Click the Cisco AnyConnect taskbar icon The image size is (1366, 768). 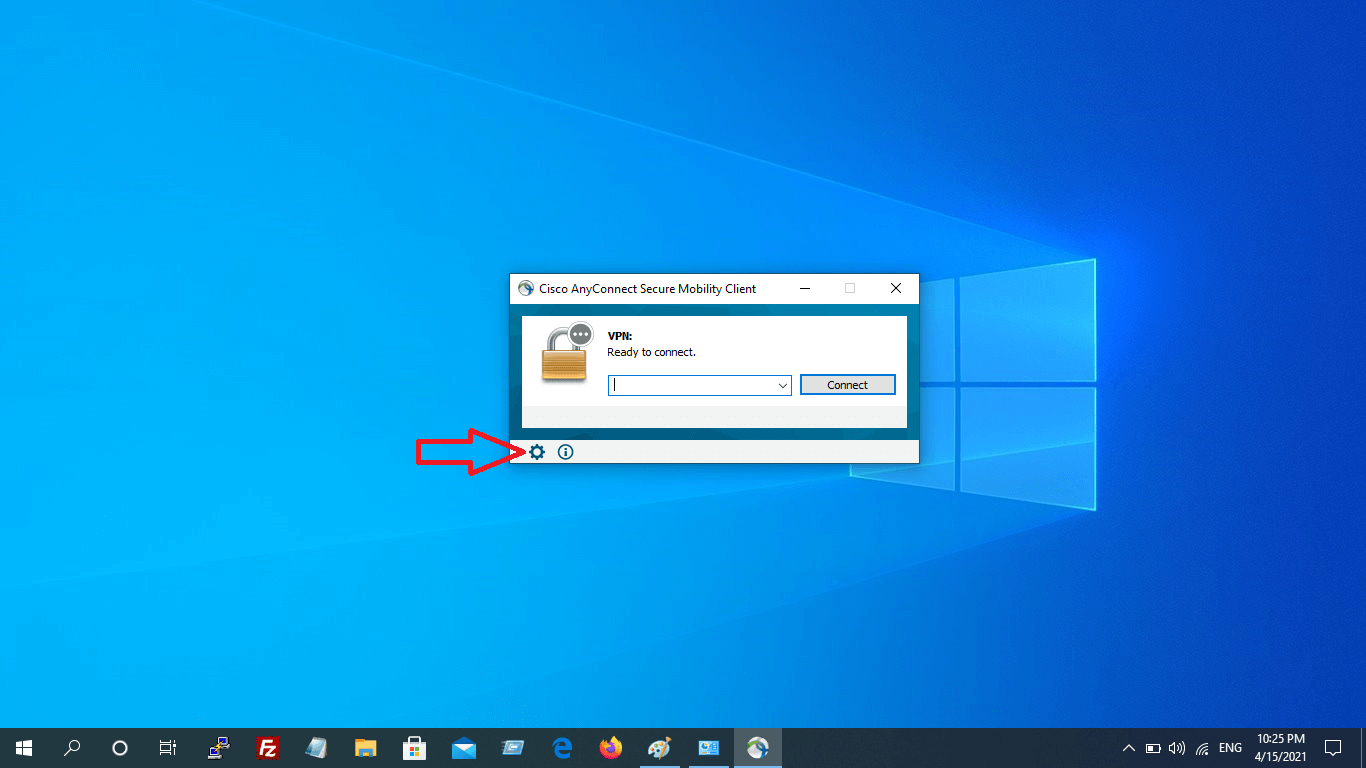point(757,748)
